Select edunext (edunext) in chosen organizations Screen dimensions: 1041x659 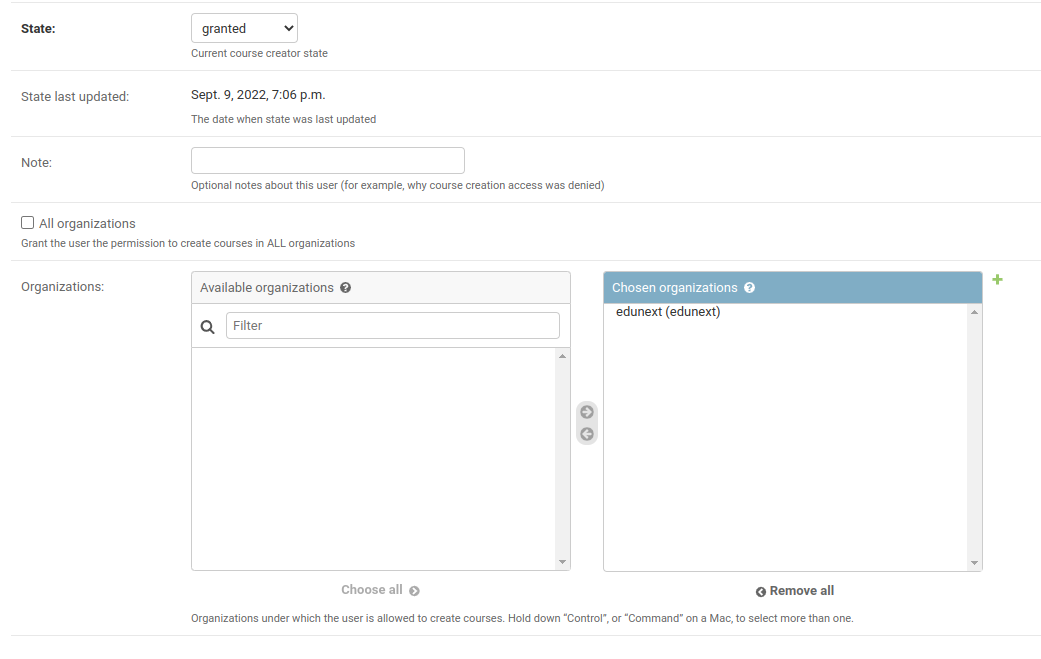pos(668,311)
